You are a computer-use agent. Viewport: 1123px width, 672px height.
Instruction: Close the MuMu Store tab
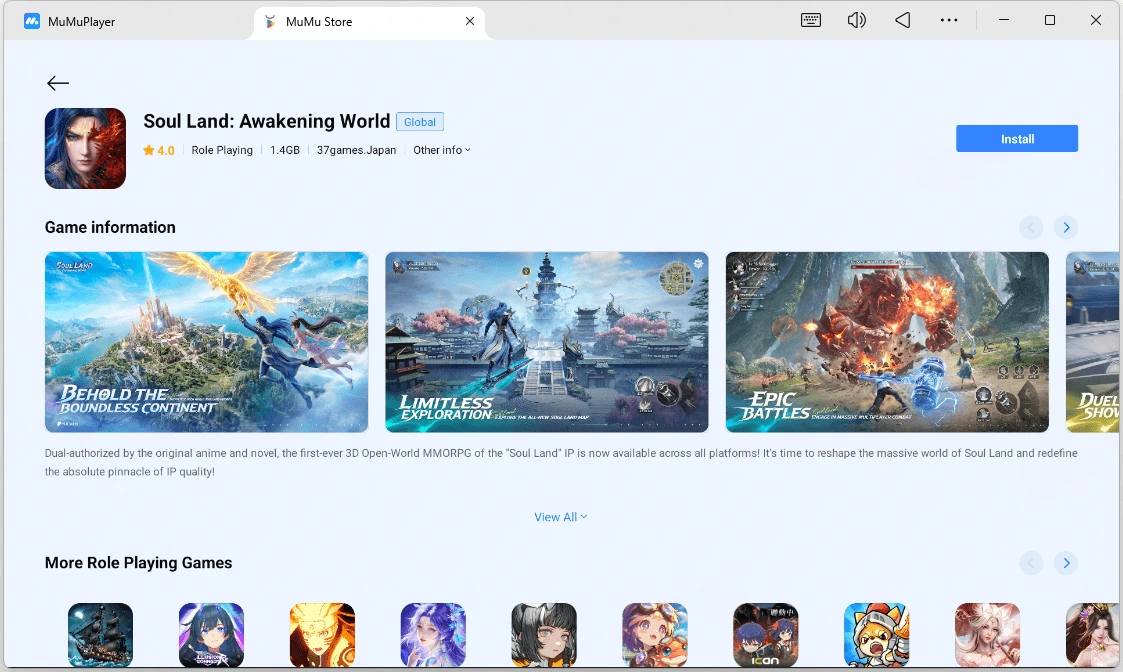point(470,21)
